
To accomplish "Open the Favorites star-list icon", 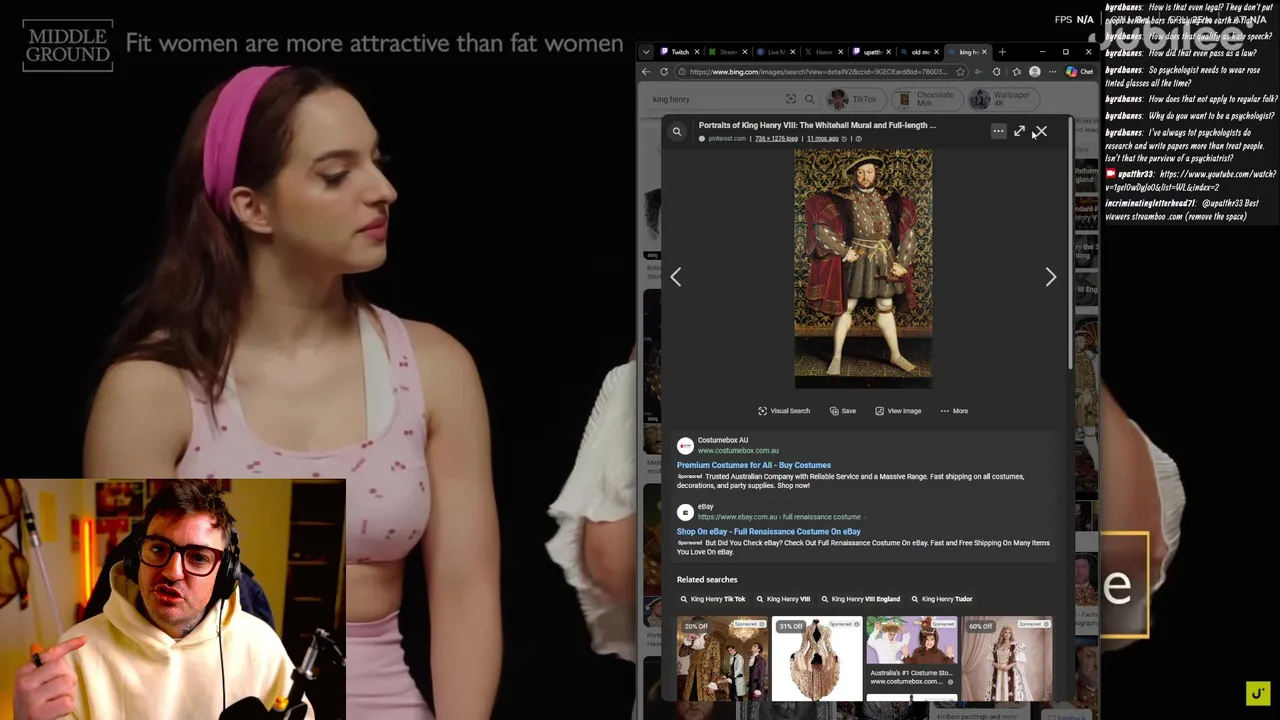I will pos(1016,72).
